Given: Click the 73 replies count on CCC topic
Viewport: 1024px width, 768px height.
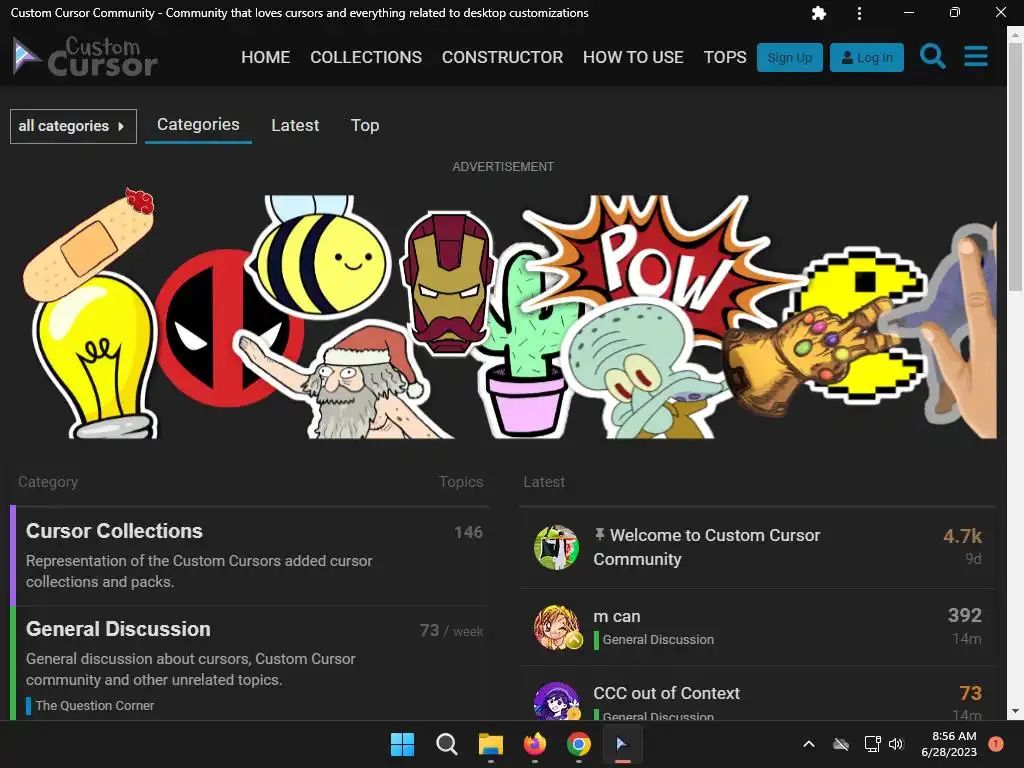Looking at the screenshot, I should 970,693.
